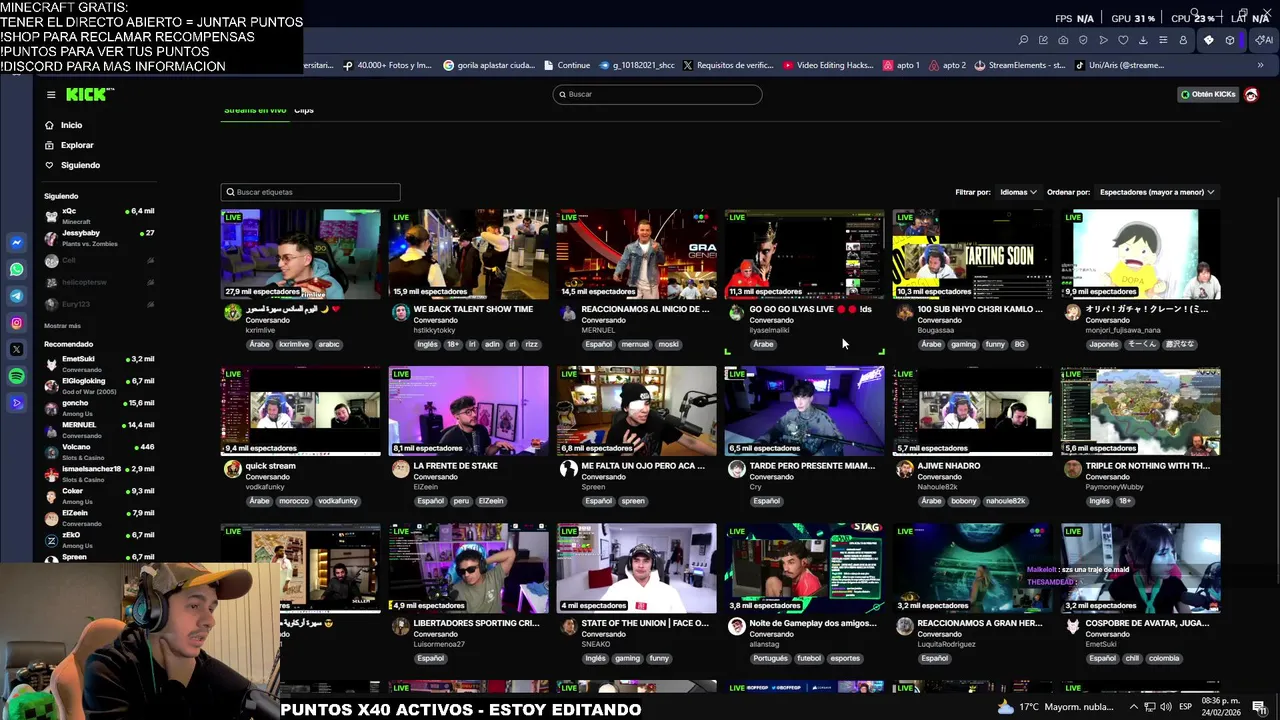Open the 'Requisitos de verific...' bookmark
This screenshot has width=1280, height=720.
click(x=728, y=65)
